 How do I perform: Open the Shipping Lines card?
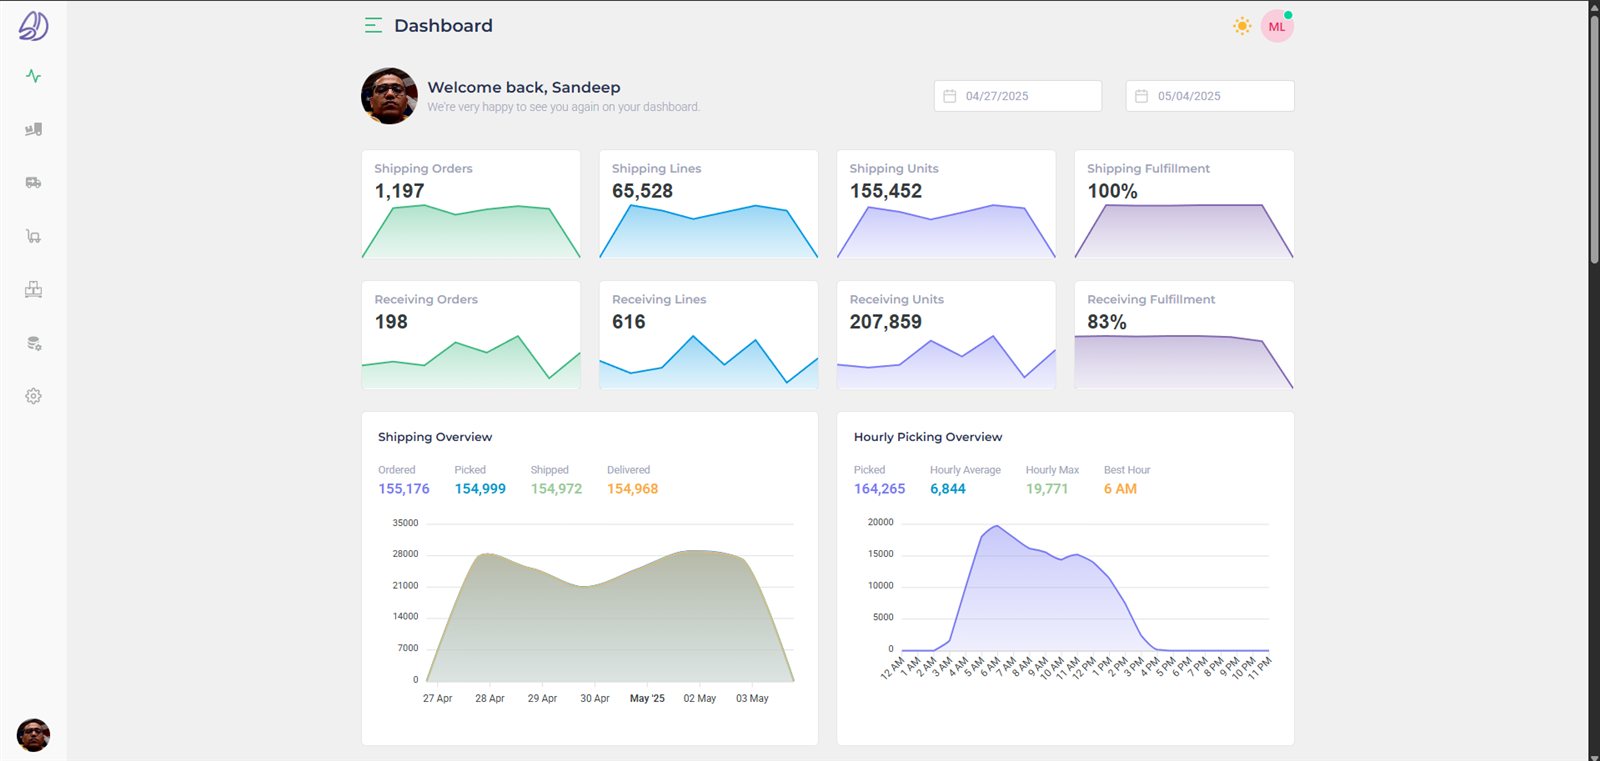point(709,204)
